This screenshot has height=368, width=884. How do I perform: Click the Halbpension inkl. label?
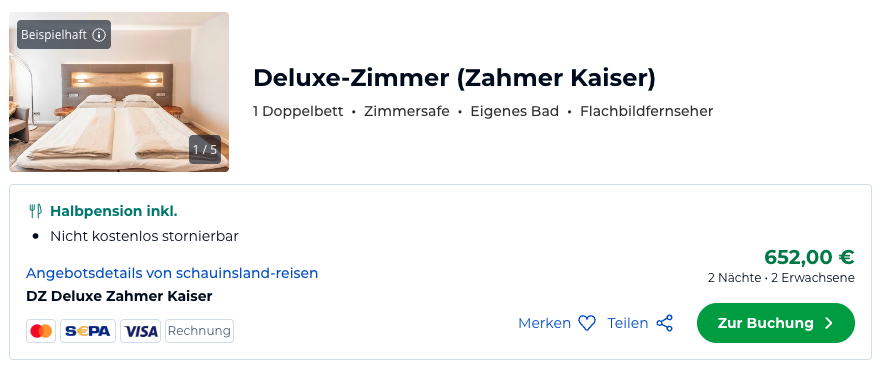[x=114, y=211]
